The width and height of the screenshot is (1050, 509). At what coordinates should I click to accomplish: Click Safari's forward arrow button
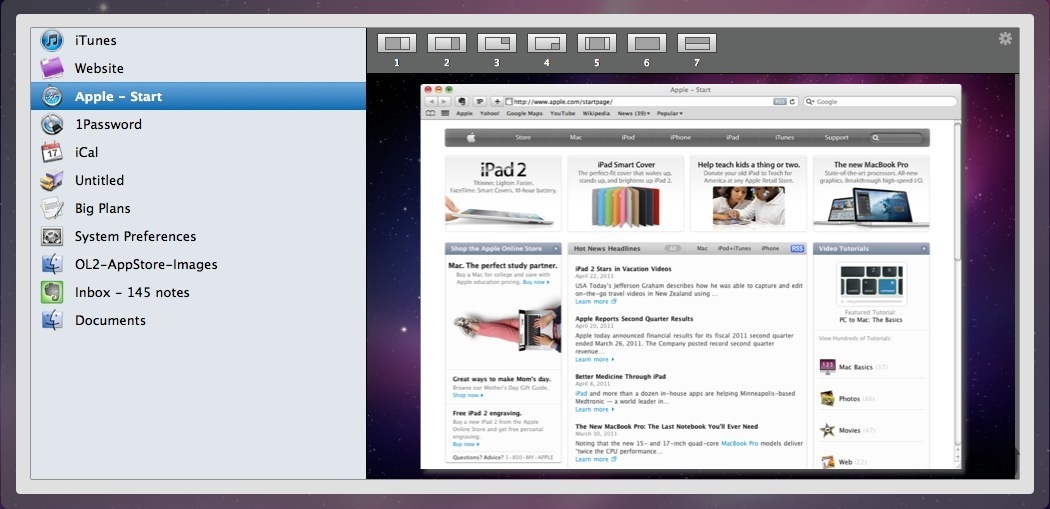(444, 102)
